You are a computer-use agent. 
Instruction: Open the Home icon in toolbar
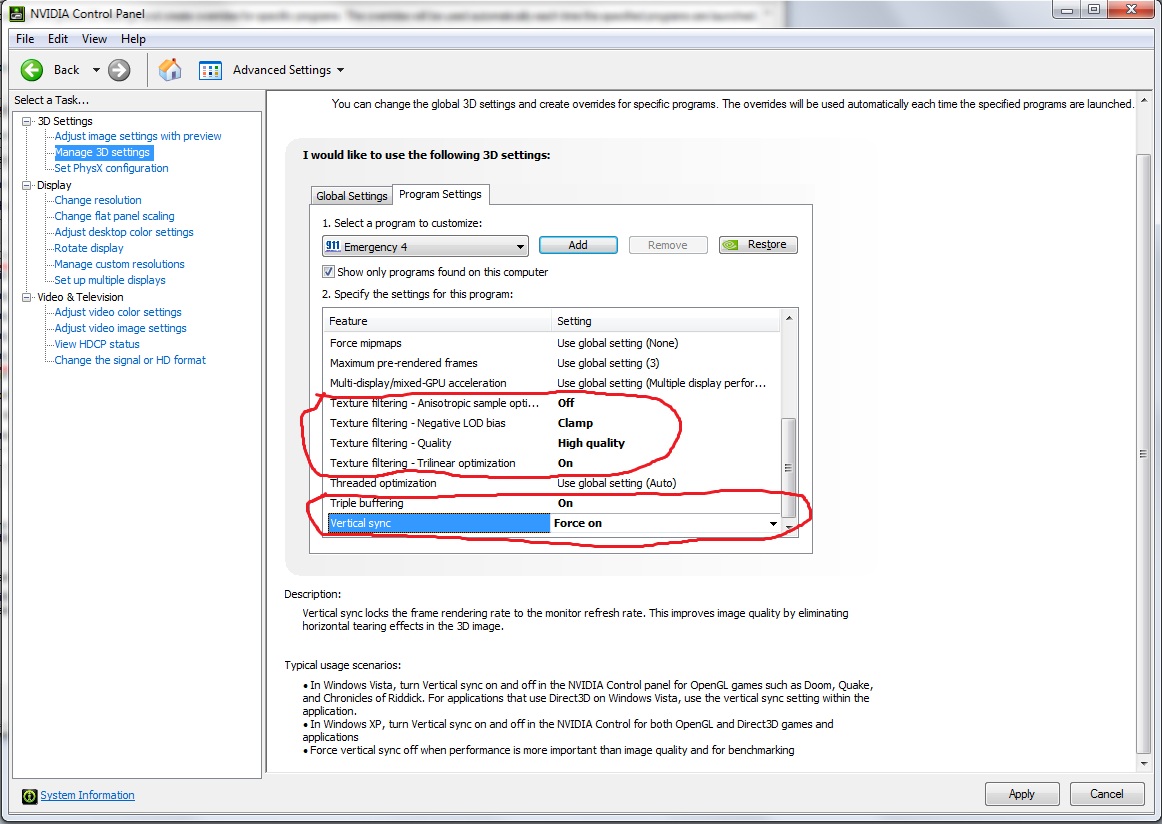(x=170, y=70)
